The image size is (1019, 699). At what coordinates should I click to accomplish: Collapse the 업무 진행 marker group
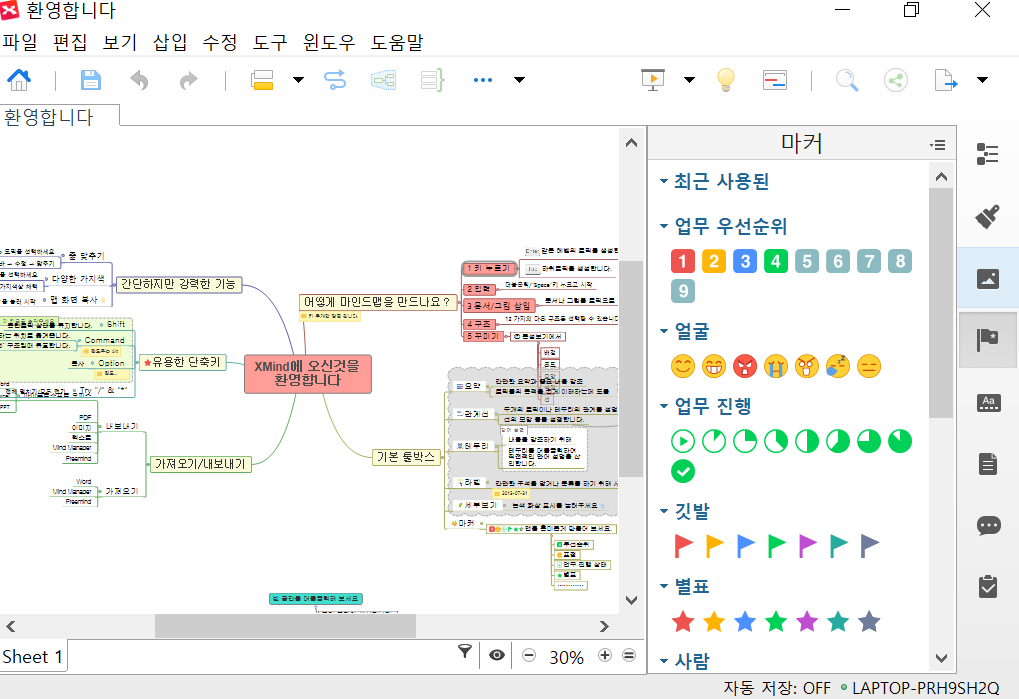[664, 406]
